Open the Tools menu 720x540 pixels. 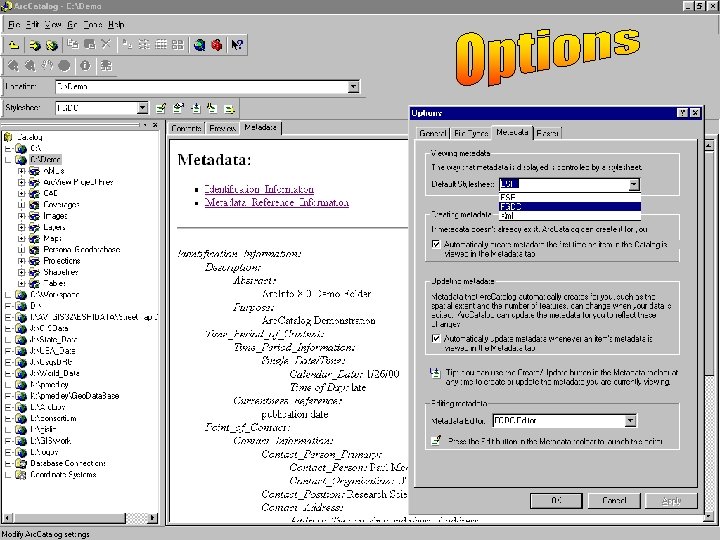point(93,25)
